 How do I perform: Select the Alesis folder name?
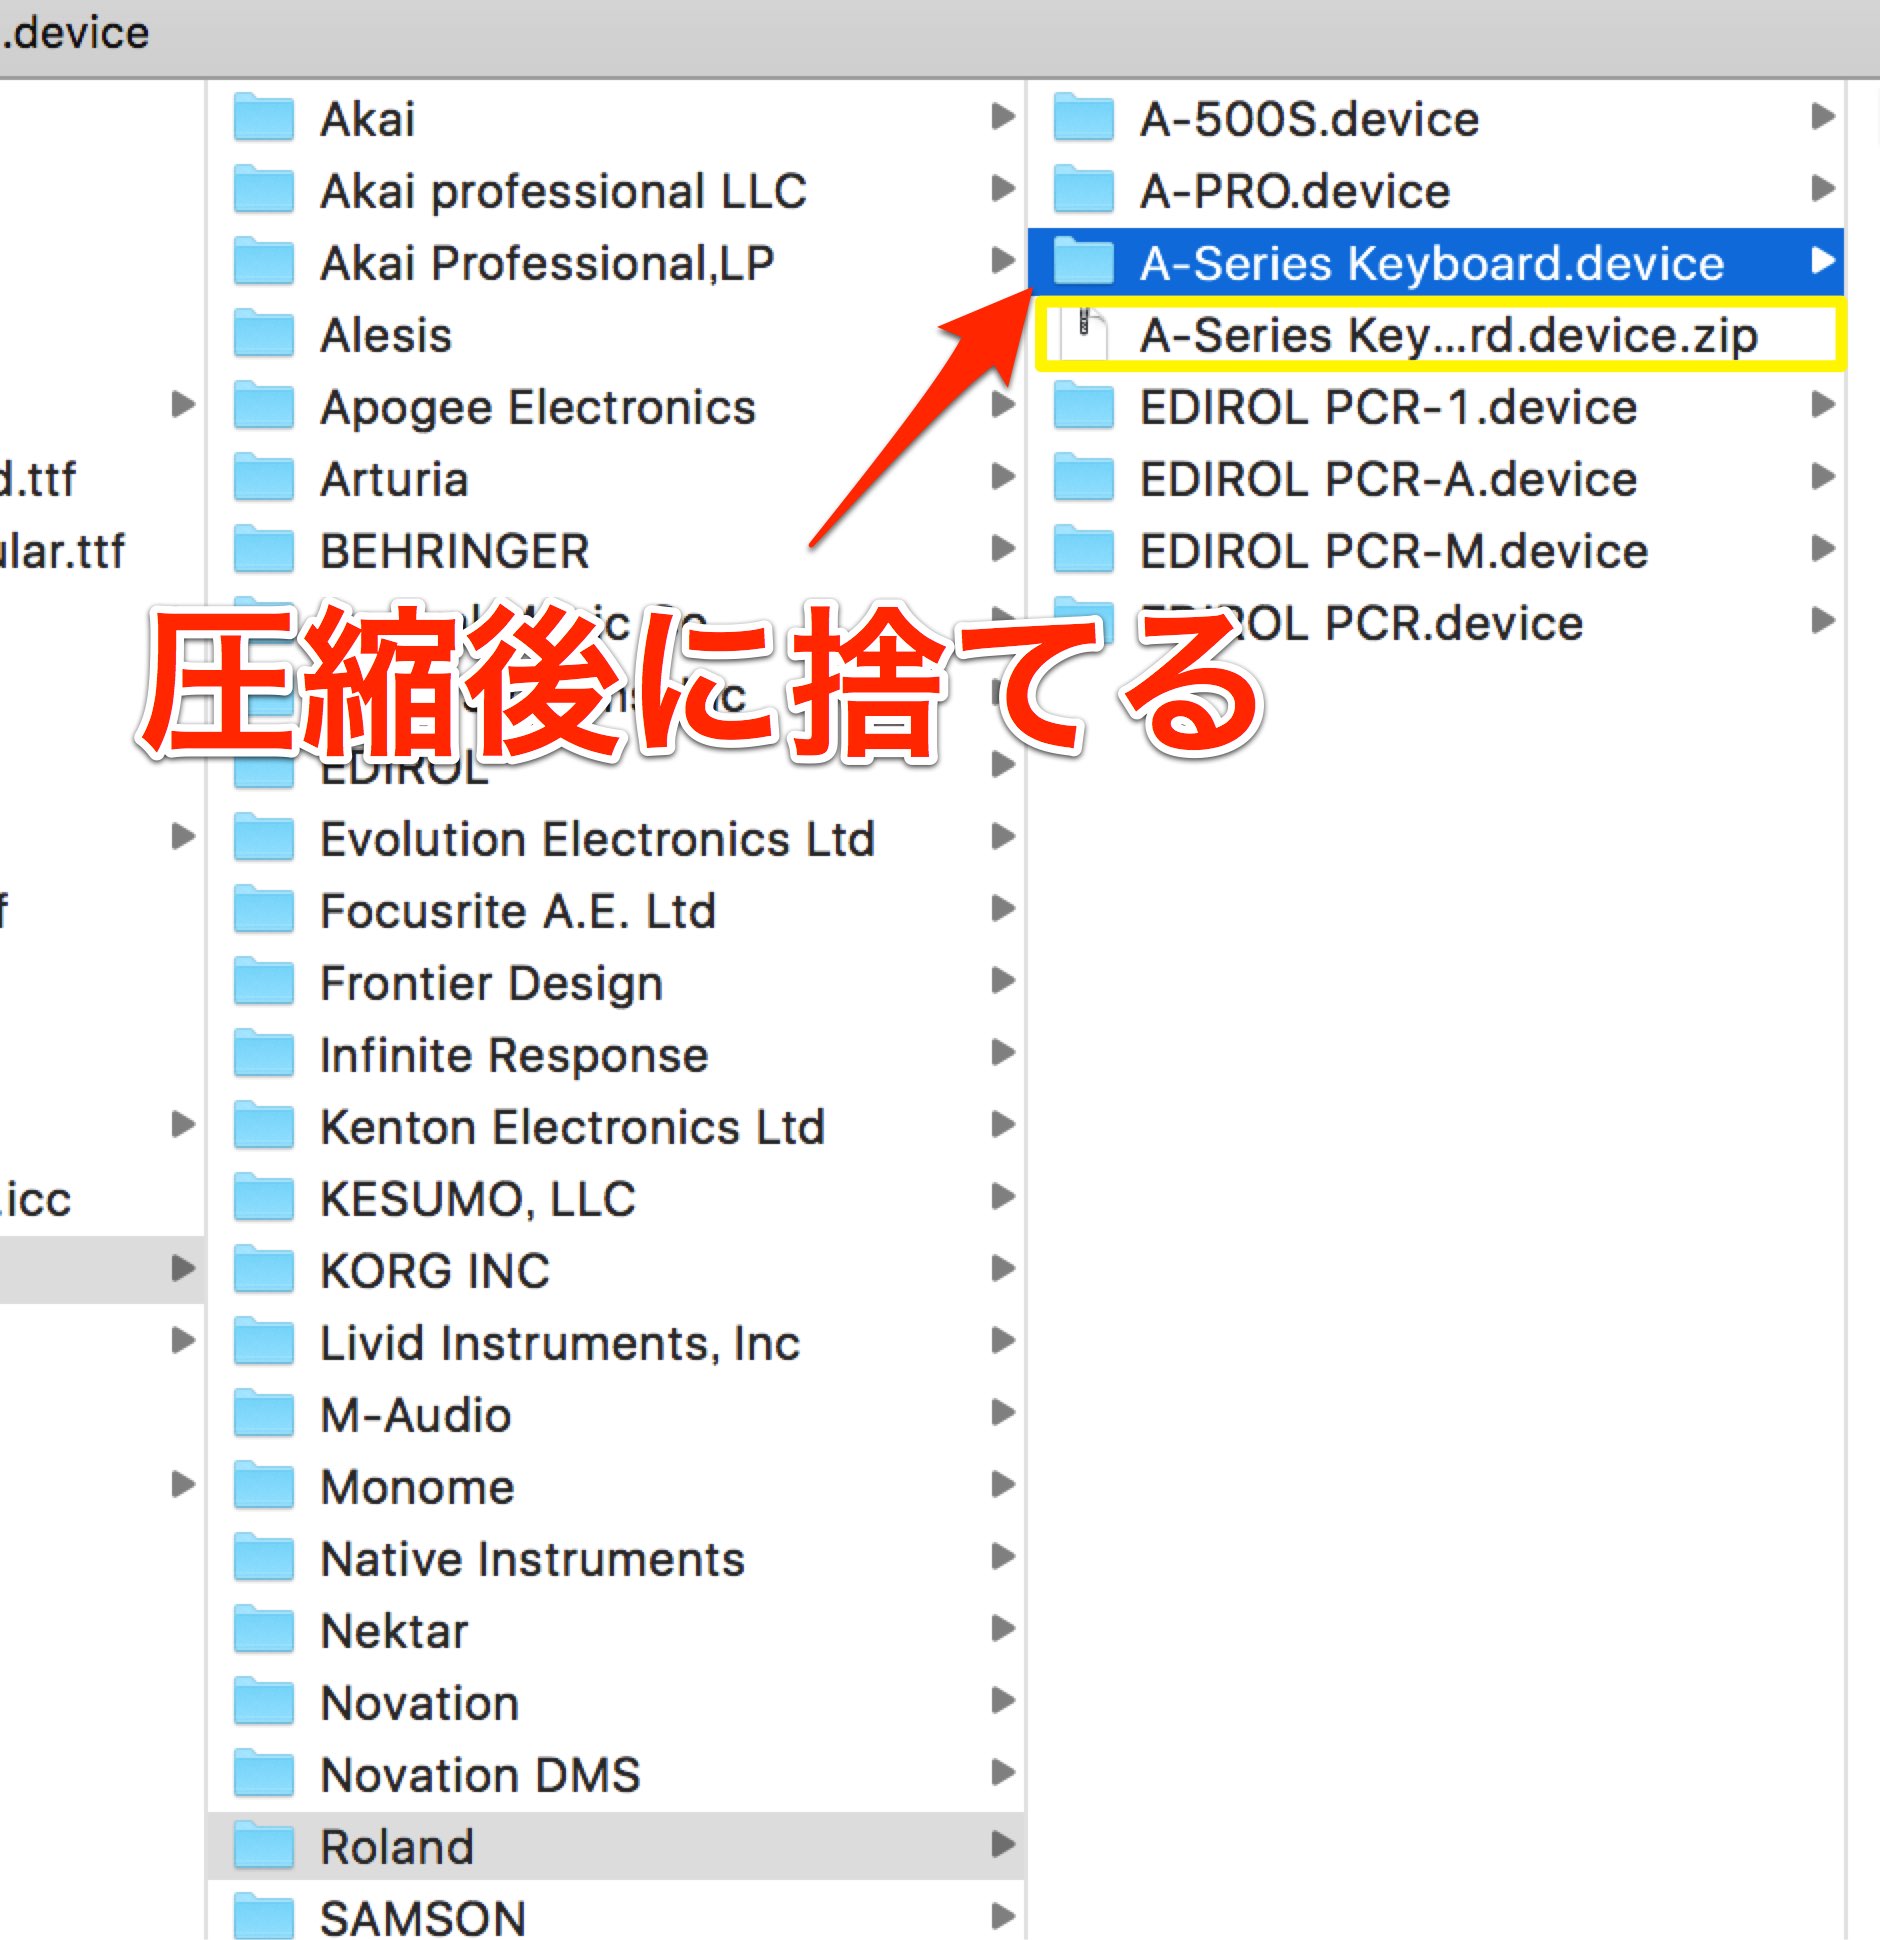(x=386, y=335)
